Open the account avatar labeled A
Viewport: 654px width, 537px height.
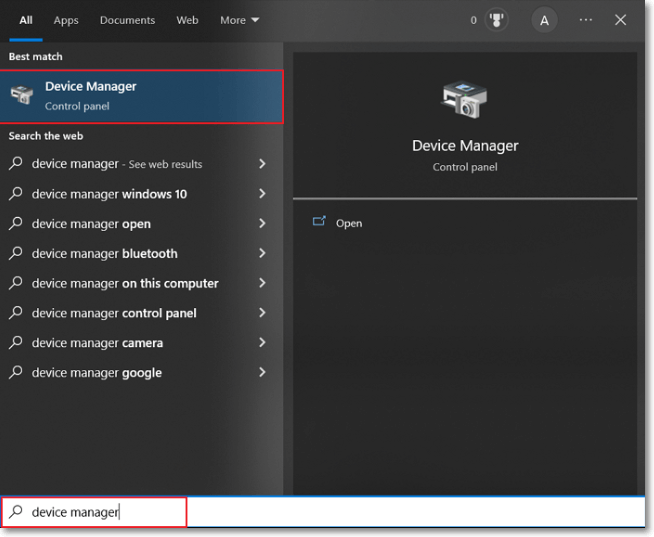(x=544, y=20)
